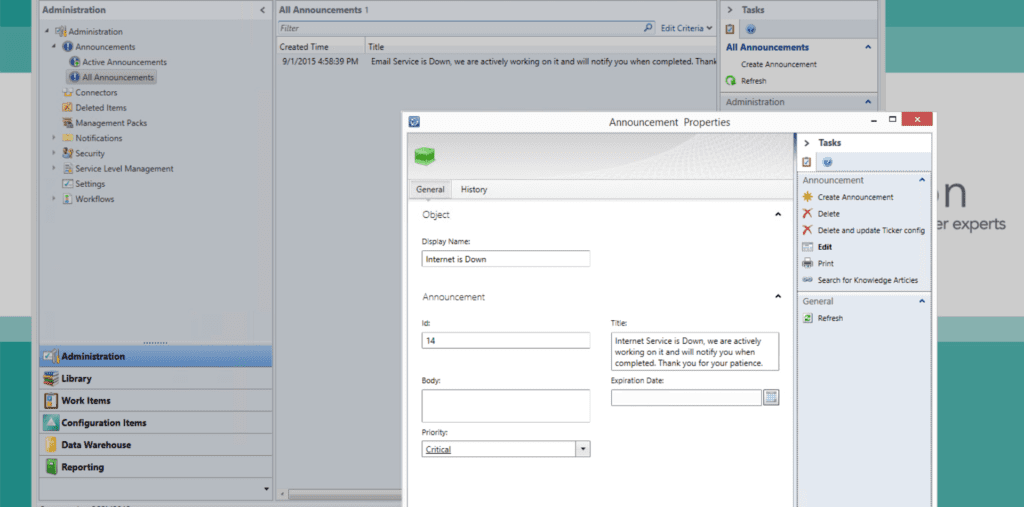Click the clipboard icon in main window Tasks pane

point(730,29)
